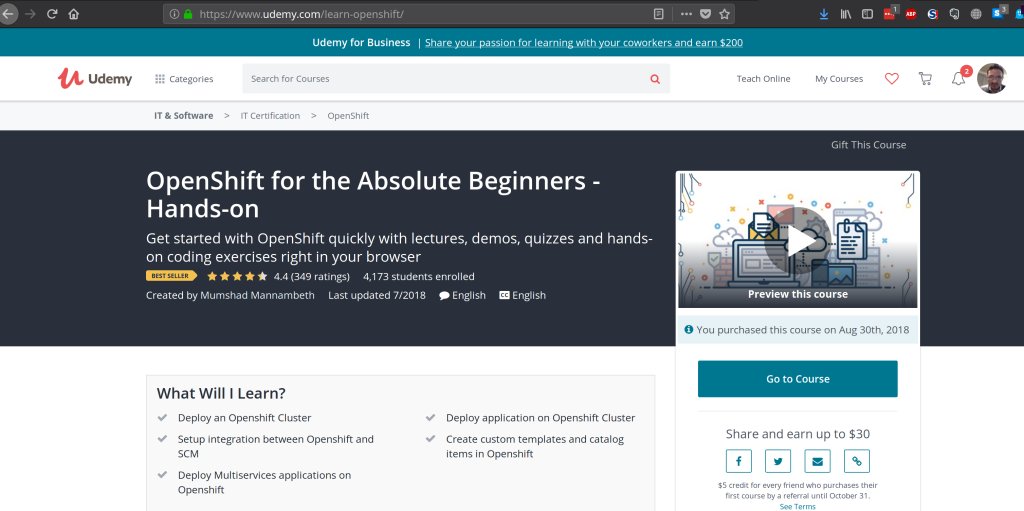This screenshot has height=511, width=1024.
Task: Open My Courses menu
Action: click(839, 79)
